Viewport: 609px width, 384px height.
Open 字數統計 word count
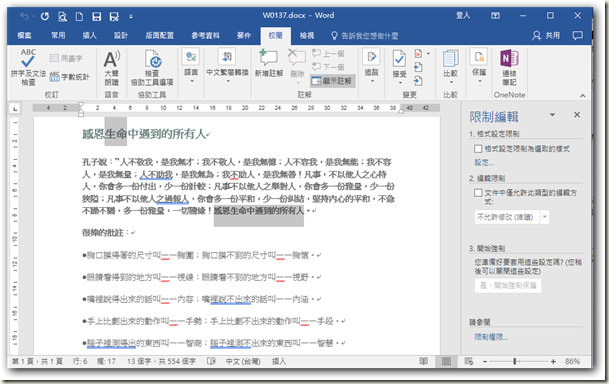pyautogui.click(x=70, y=77)
